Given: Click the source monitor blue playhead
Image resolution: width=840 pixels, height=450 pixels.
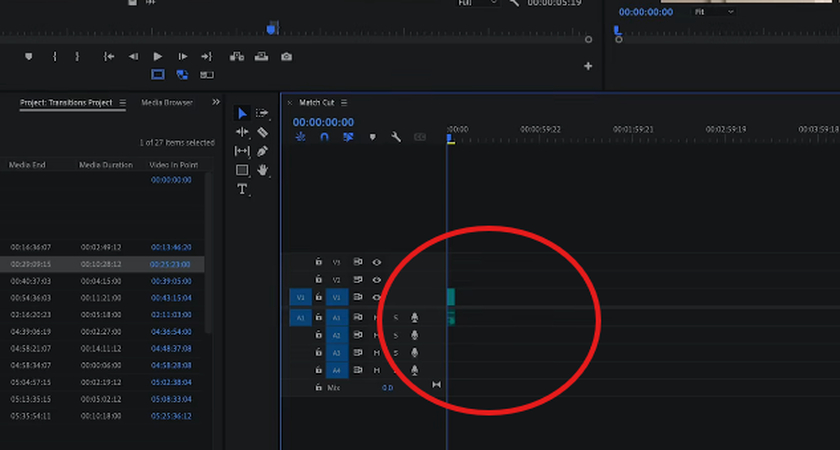Looking at the screenshot, I should click(x=272, y=28).
